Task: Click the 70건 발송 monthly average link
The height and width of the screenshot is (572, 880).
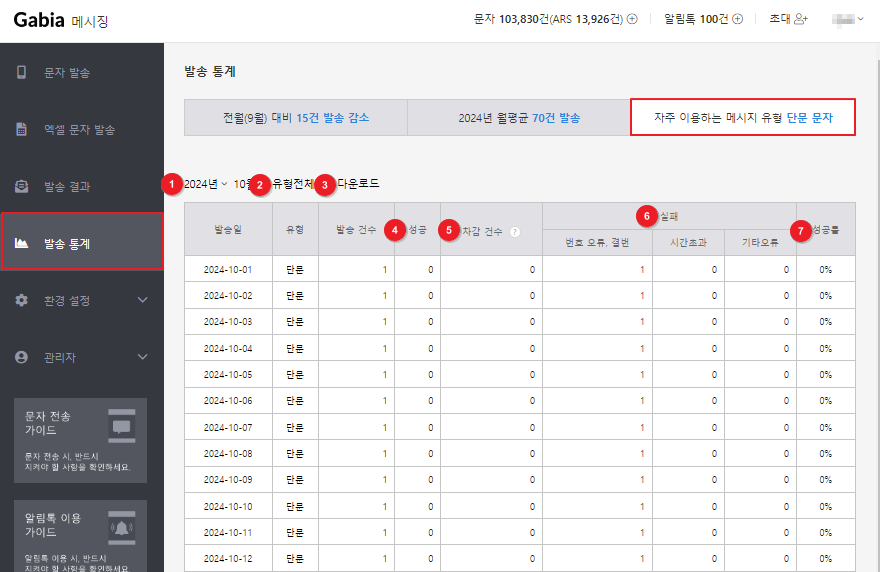Action: tap(556, 118)
